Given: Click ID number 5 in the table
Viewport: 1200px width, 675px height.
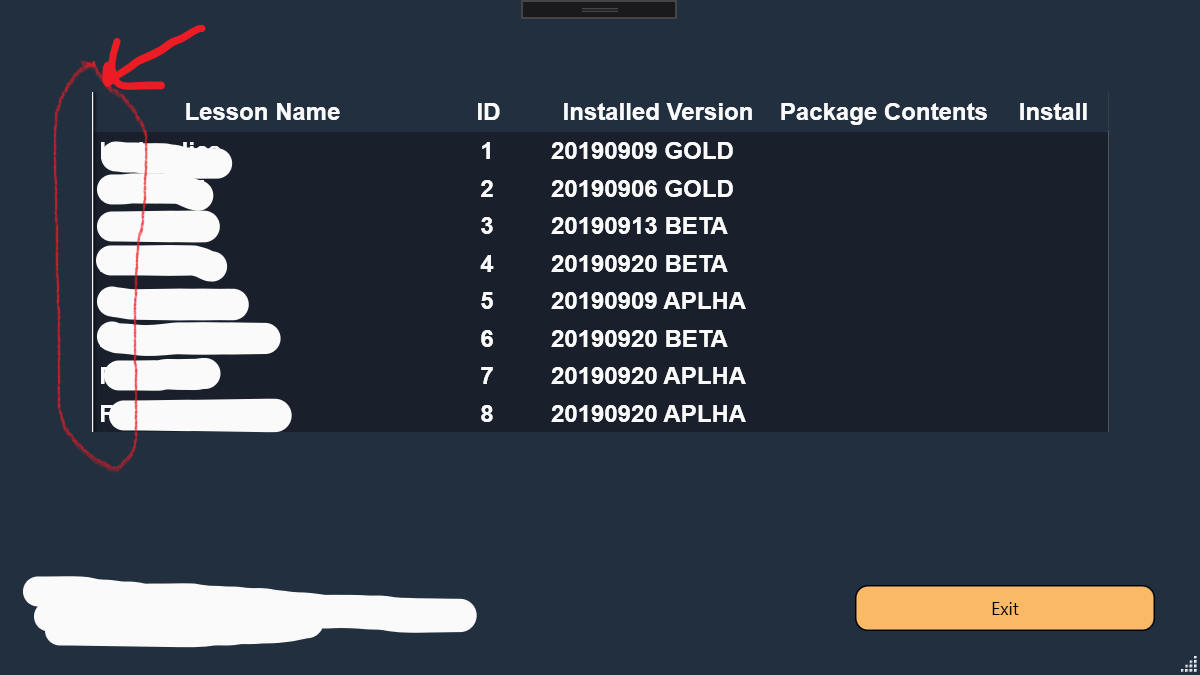Looking at the screenshot, I should pos(487,301).
